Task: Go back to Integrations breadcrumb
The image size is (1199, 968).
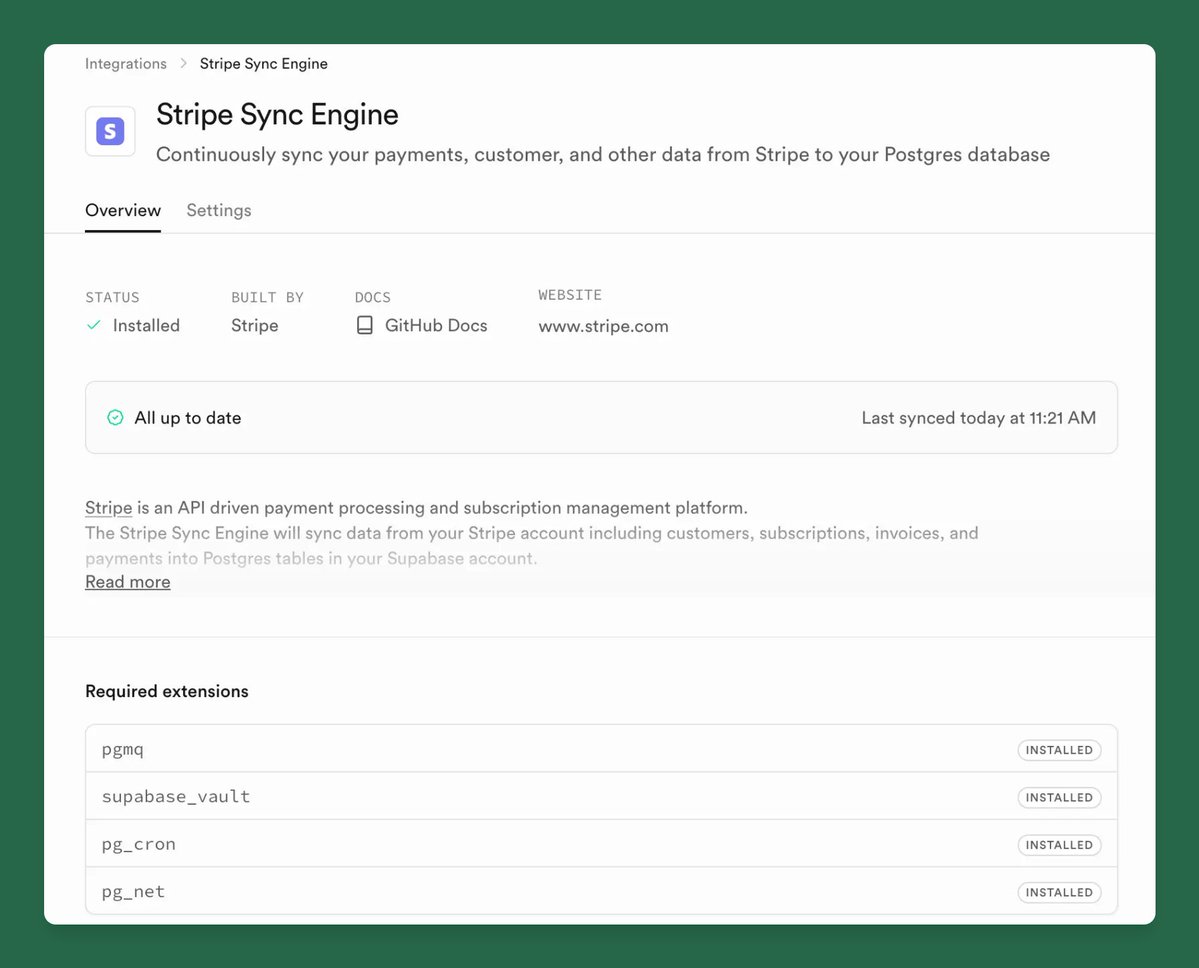Action: 125,63
